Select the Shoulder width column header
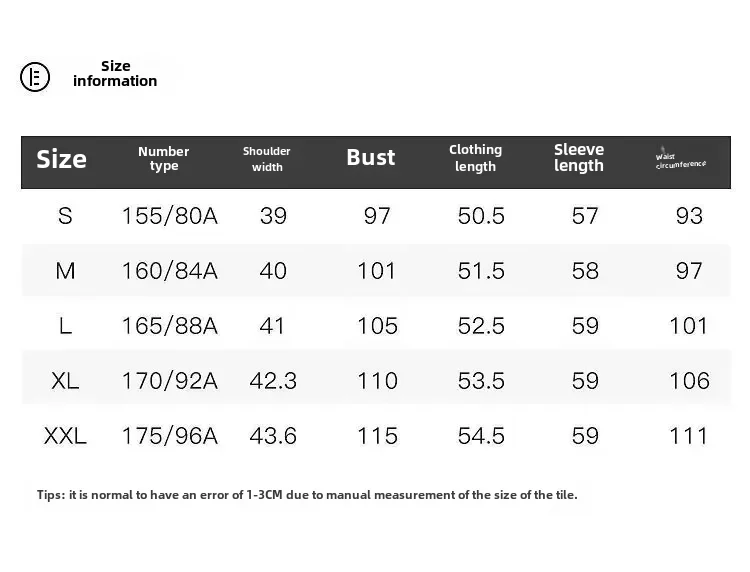 267,159
